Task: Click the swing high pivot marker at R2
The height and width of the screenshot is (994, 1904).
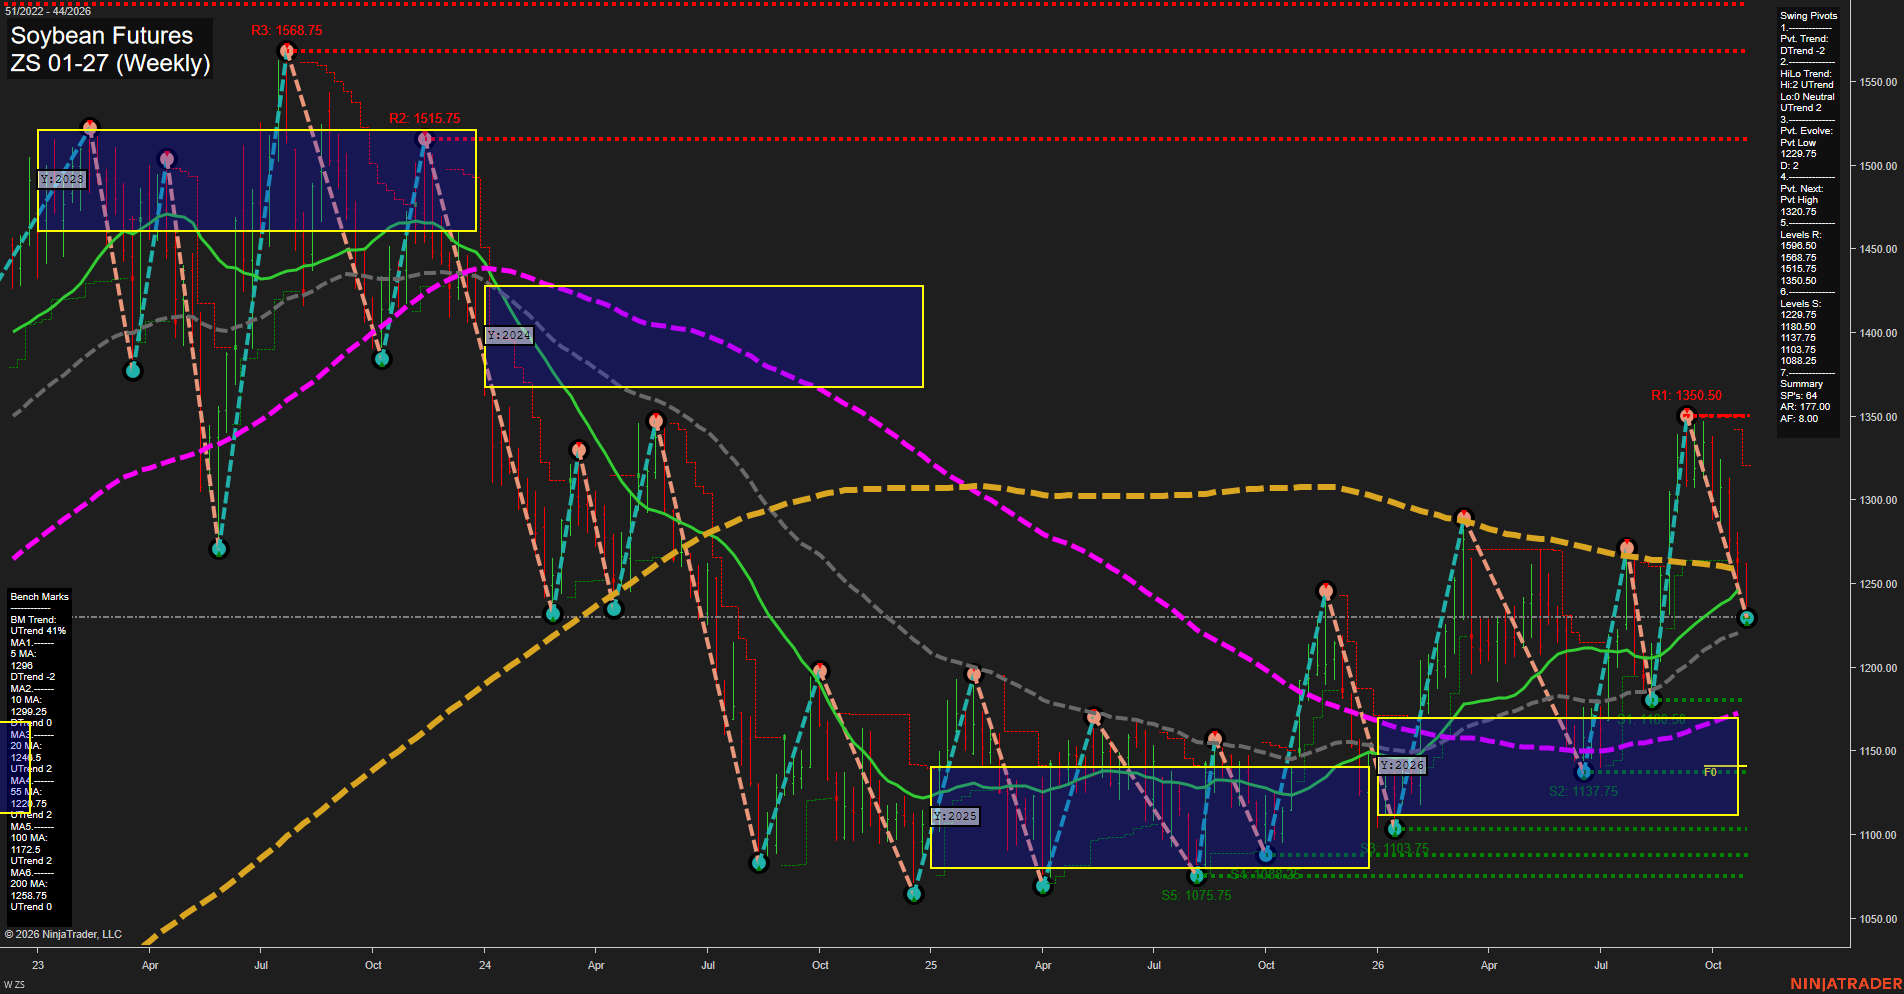Action: point(425,139)
